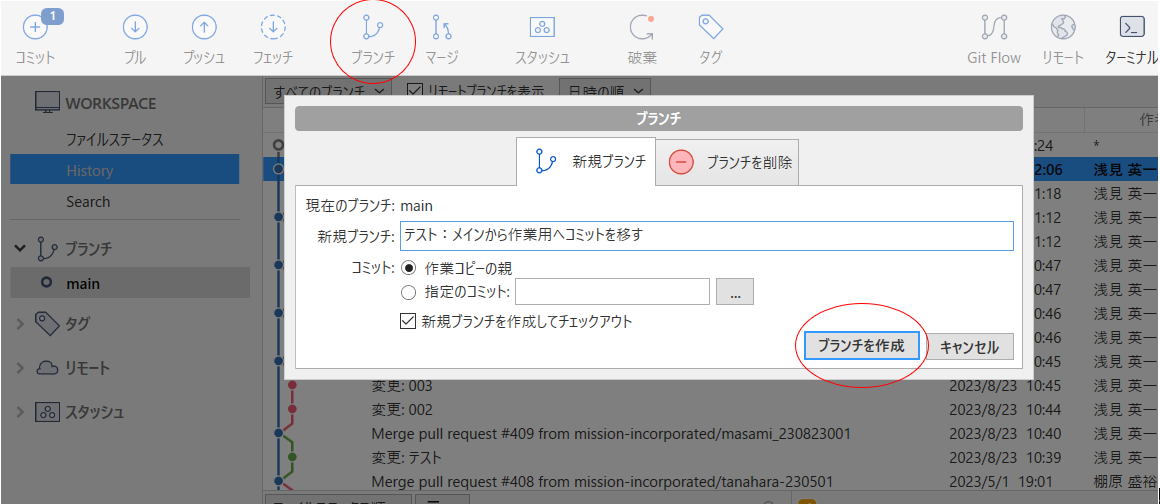Viewport: 1160px width, 504px height.
Task: Click the 新規ブランチ name input field
Action: (706, 236)
